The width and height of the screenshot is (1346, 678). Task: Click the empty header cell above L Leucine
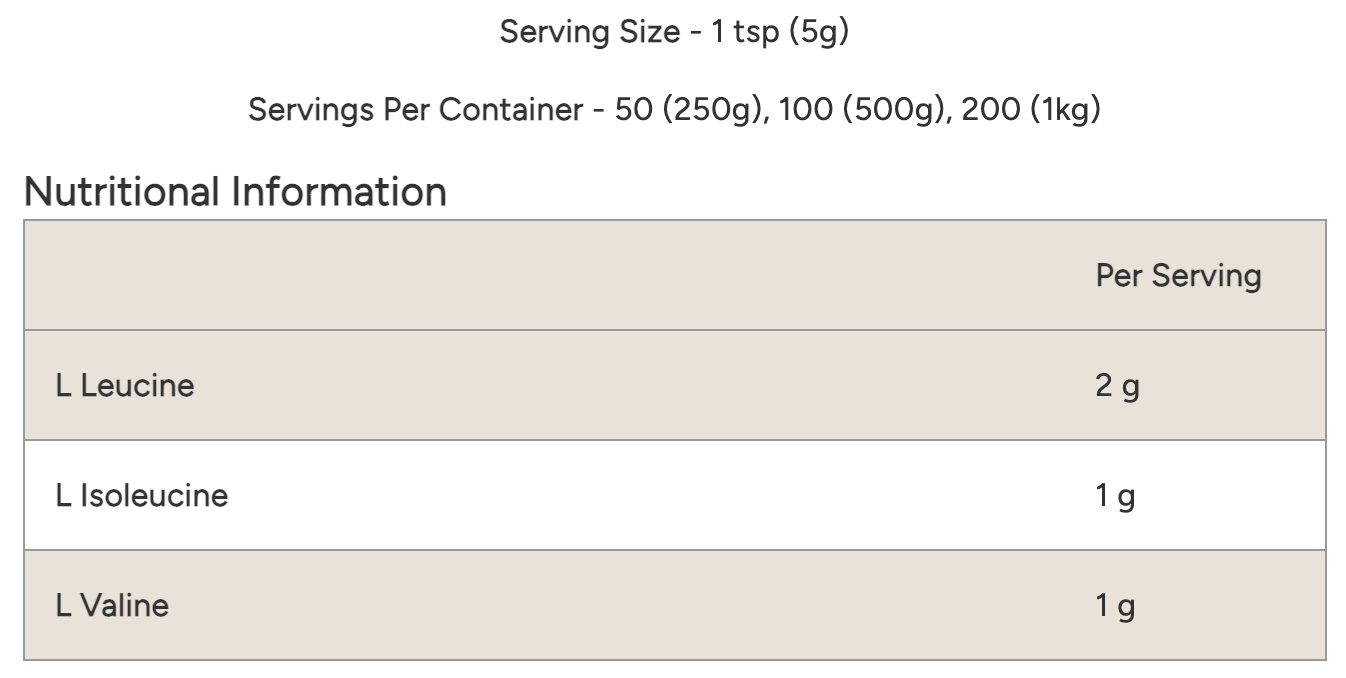(544, 275)
